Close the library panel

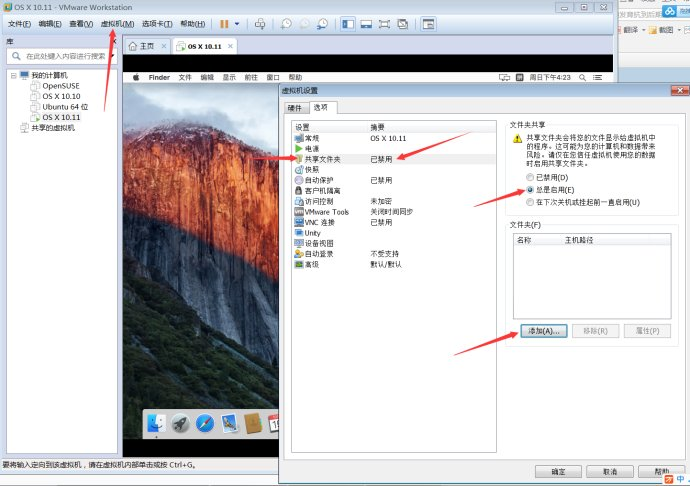114,41
